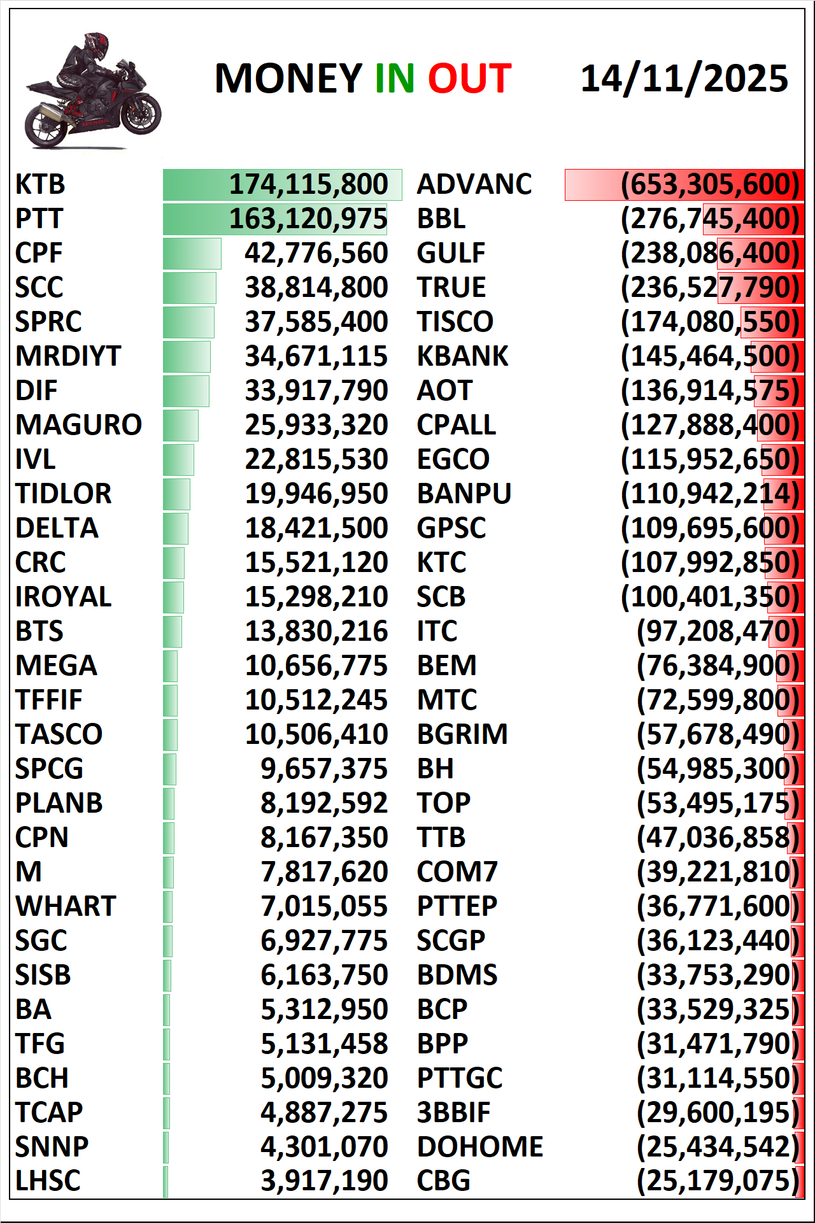The image size is (815, 1223).
Task: Click the motorcycle rider logo image
Action: pyautogui.click(x=92, y=88)
